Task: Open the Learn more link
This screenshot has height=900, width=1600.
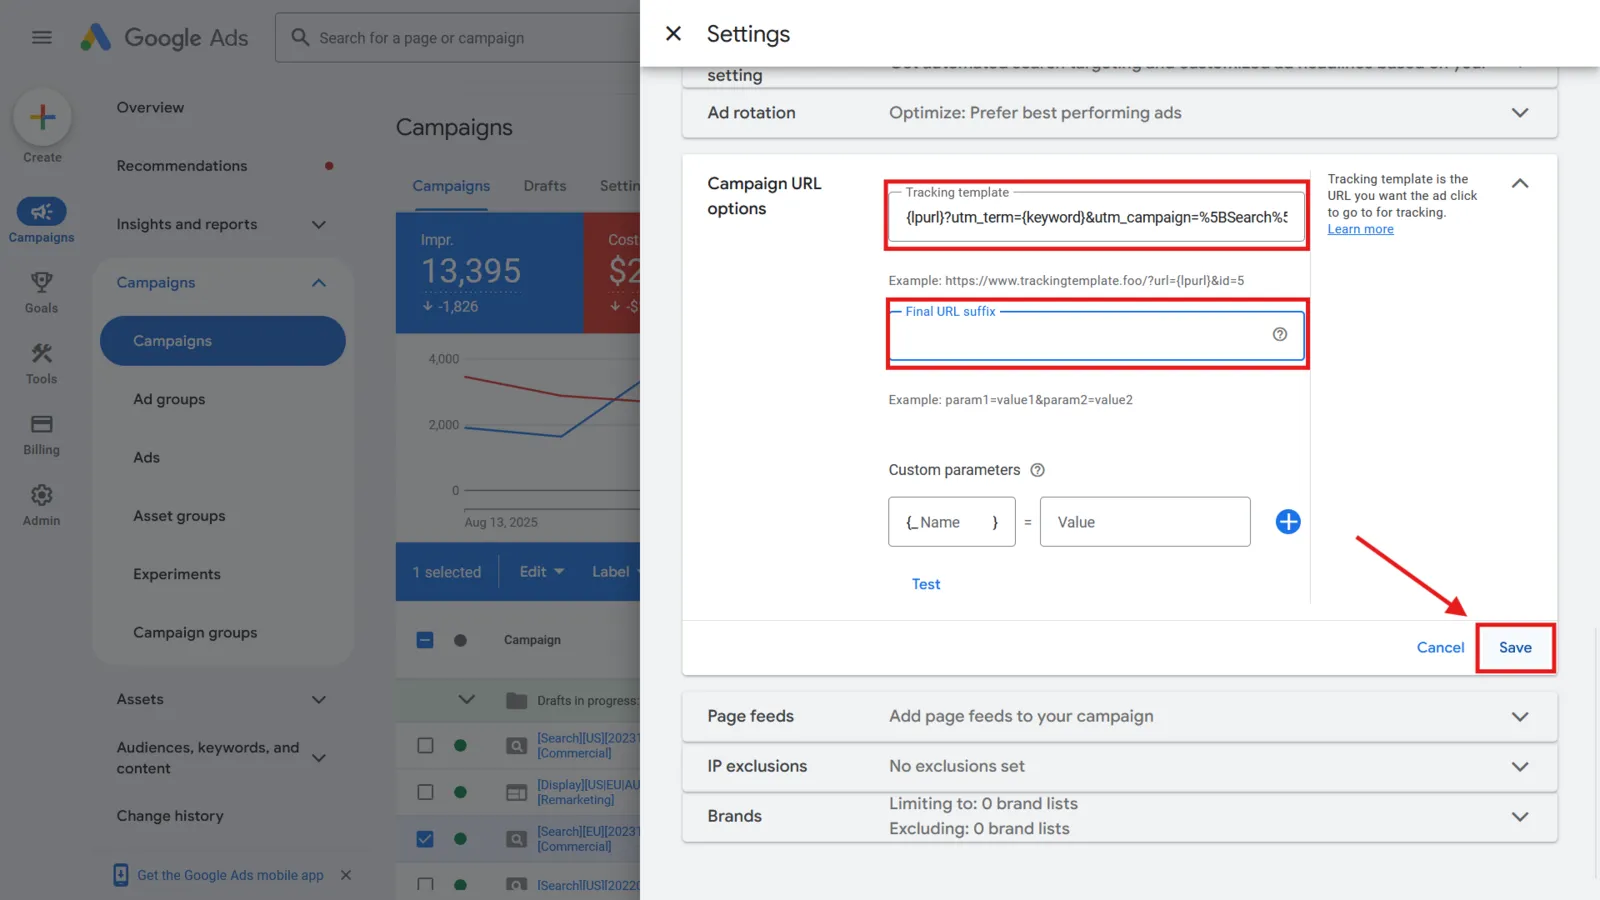Action: pyautogui.click(x=1360, y=229)
